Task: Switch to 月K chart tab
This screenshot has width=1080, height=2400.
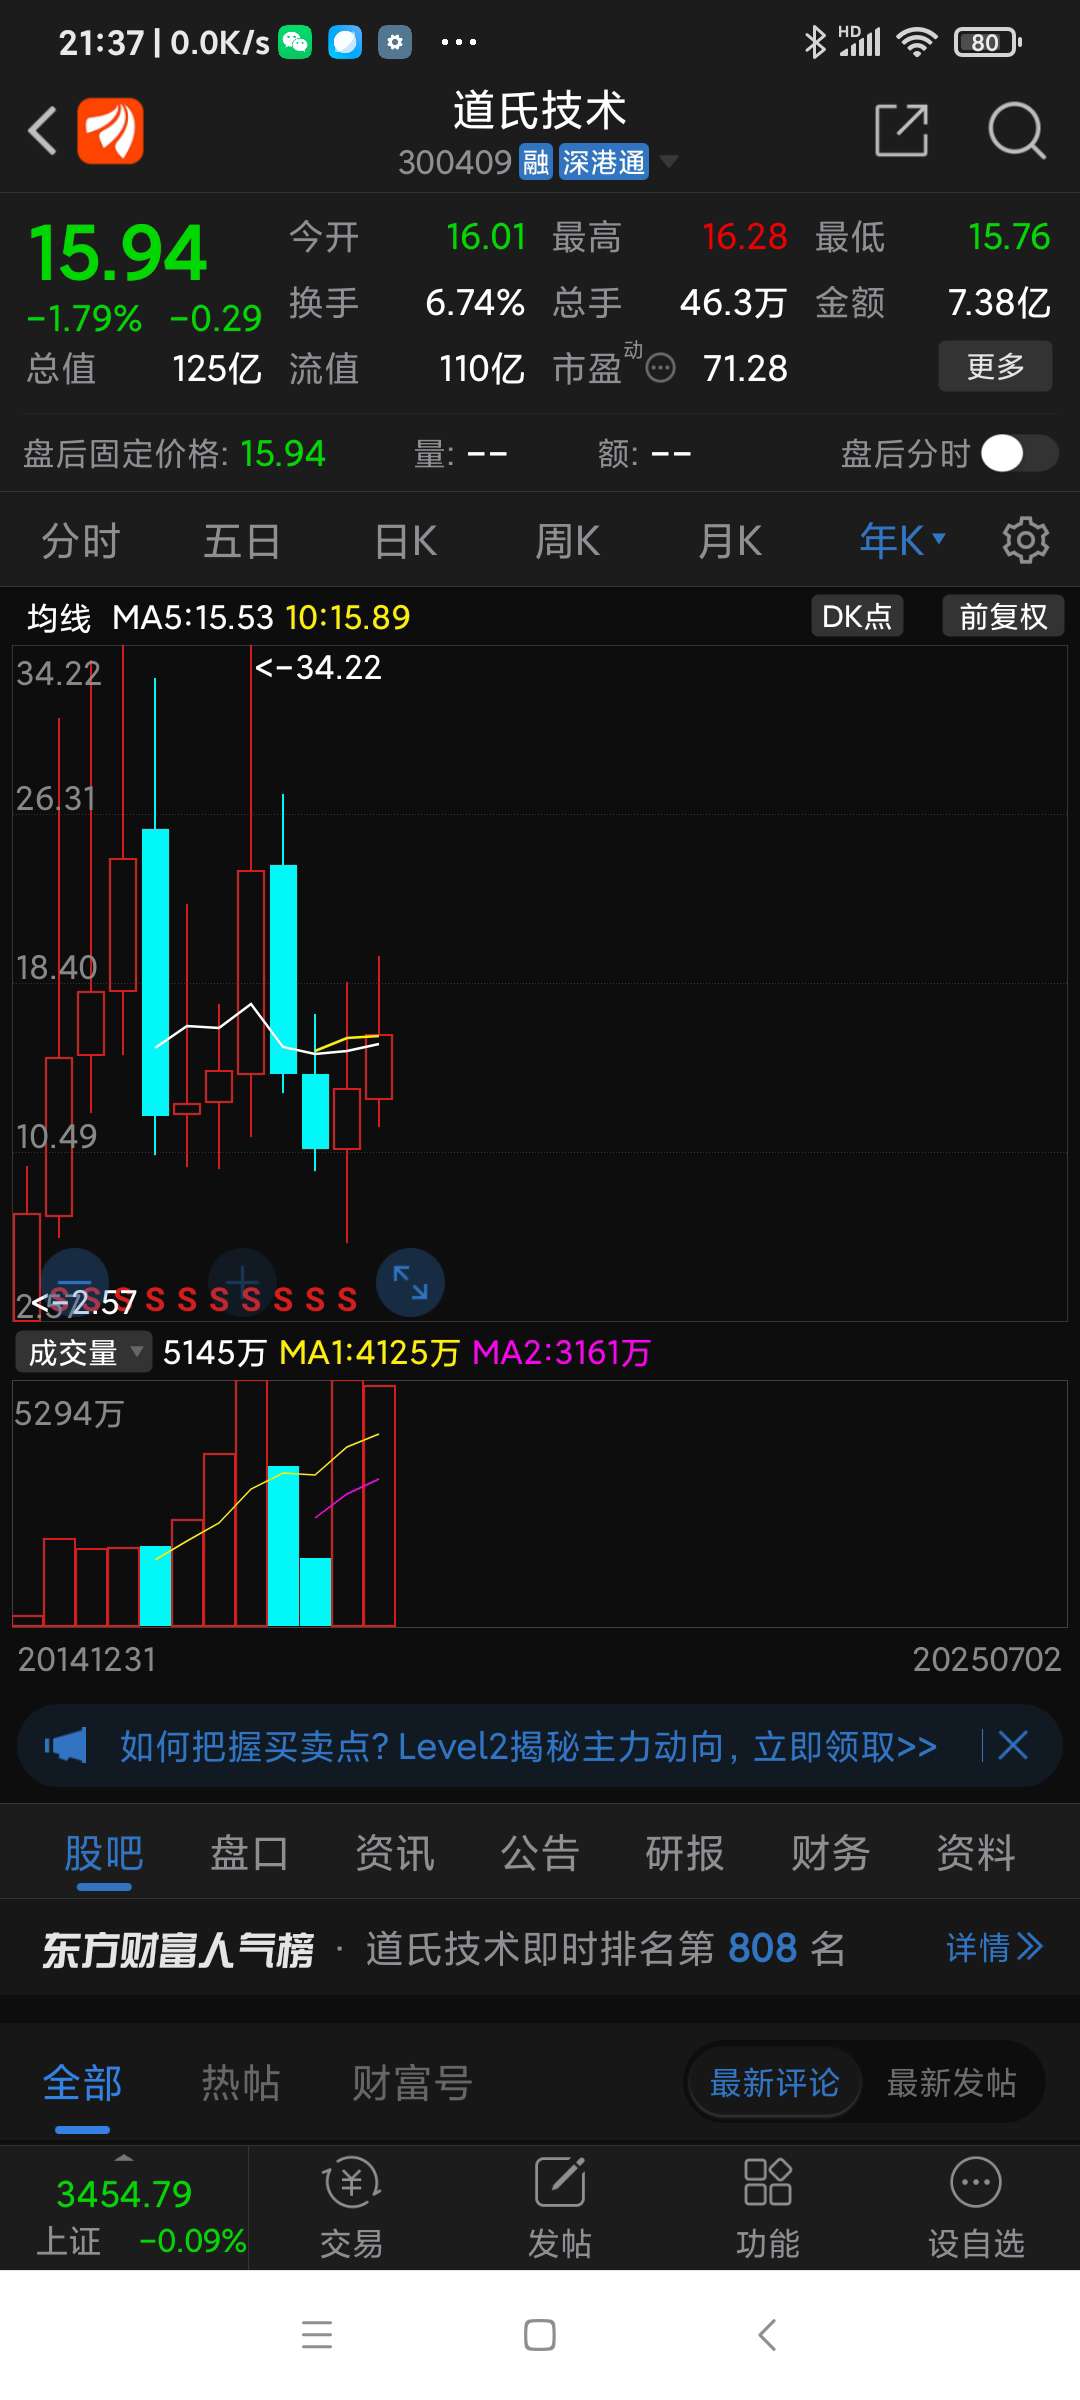Action: click(730, 541)
